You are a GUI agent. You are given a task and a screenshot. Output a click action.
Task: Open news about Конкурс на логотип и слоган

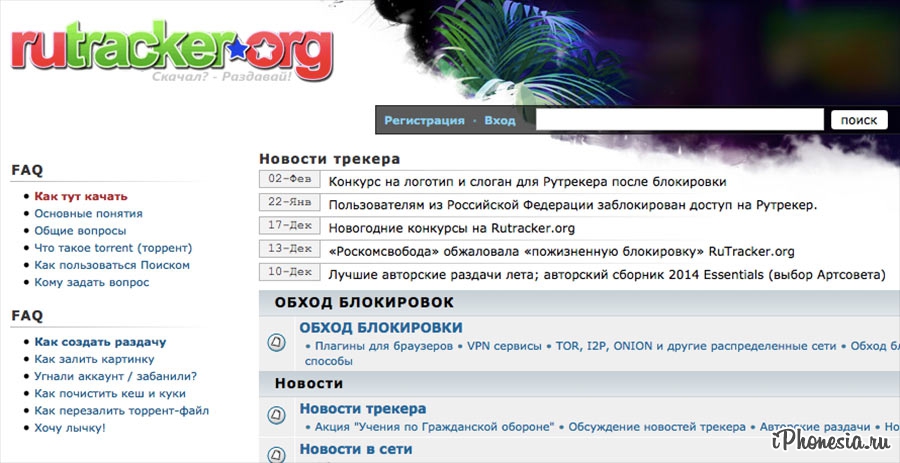pyautogui.click(x=527, y=182)
